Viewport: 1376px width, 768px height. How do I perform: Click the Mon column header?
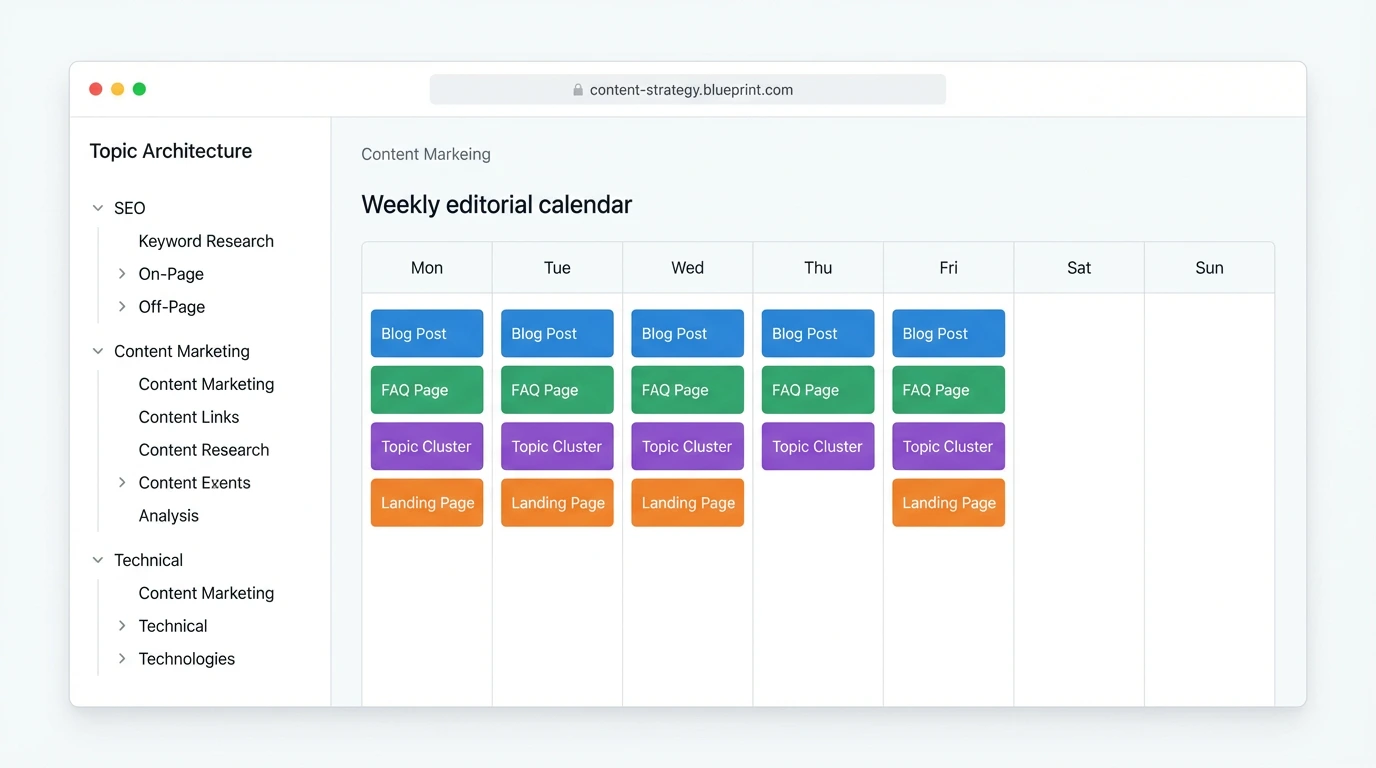(426, 267)
